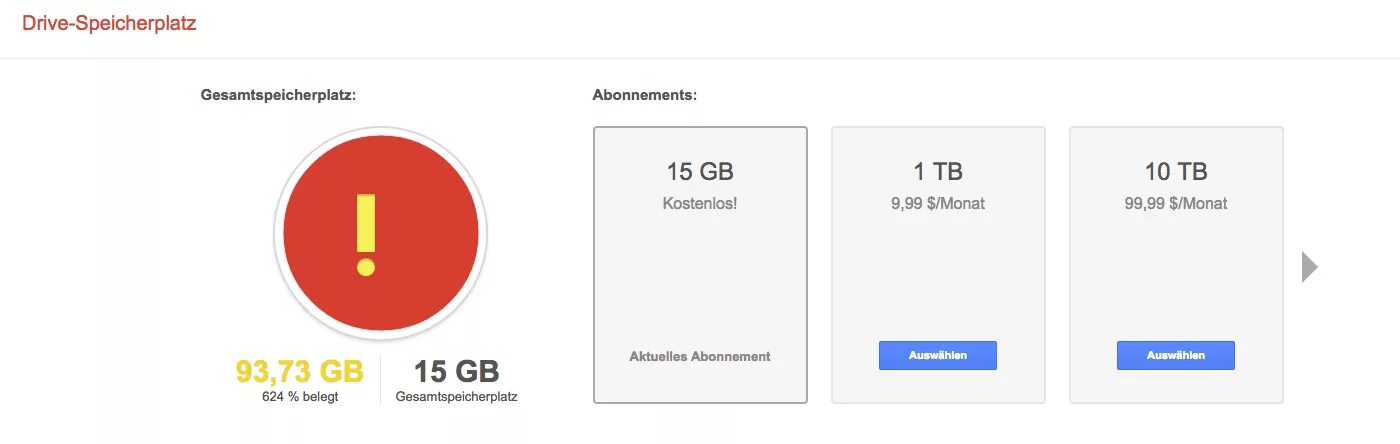Show more plans with the right arrow

[x=1310, y=267]
